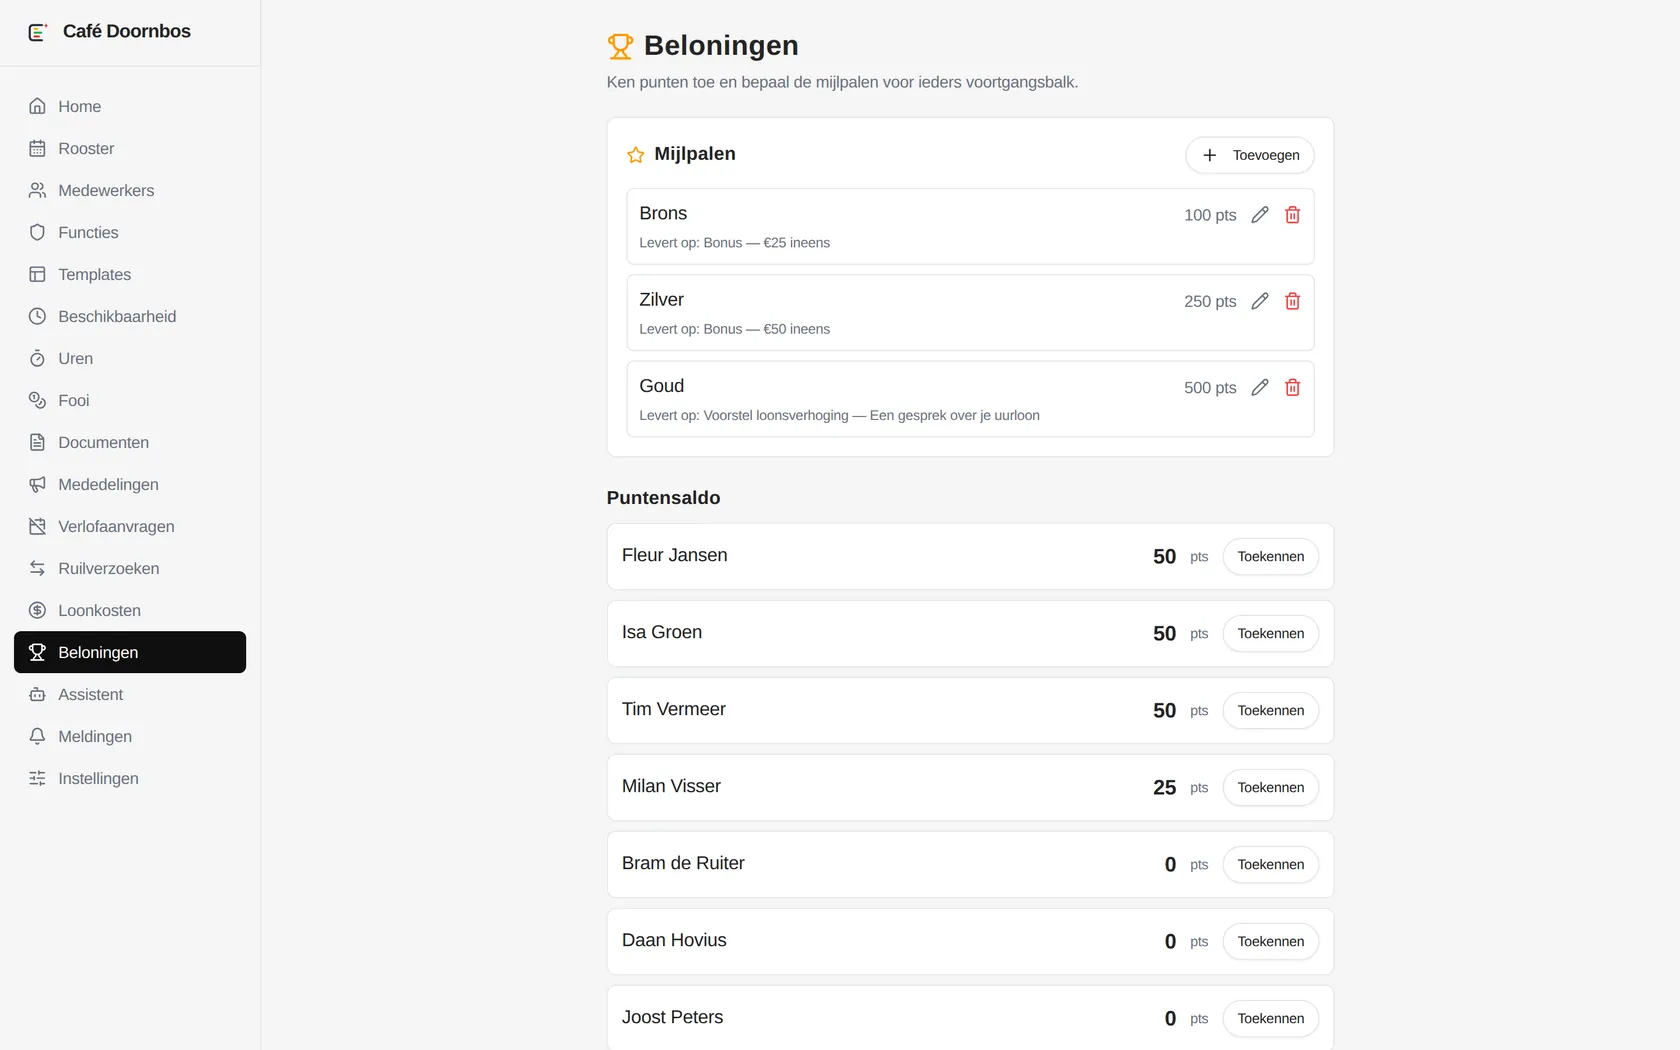Click the 250 pts value
This screenshot has width=1680, height=1050.
tap(1210, 302)
